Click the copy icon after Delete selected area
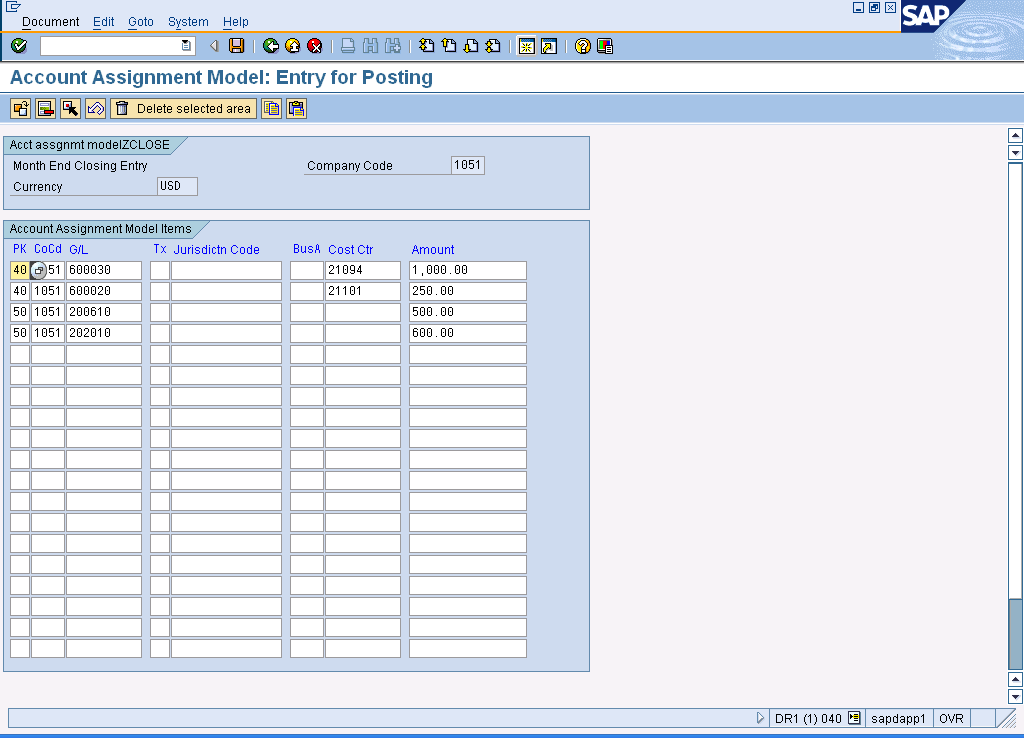This screenshot has width=1024, height=738. point(272,108)
